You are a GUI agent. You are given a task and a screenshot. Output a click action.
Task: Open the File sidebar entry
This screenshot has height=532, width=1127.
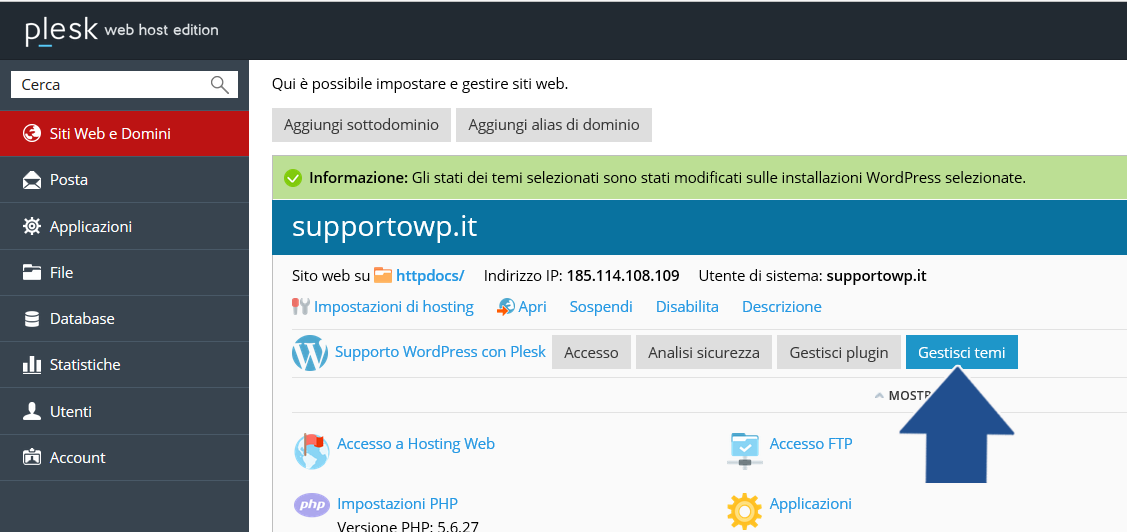click(x=124, y=272)
